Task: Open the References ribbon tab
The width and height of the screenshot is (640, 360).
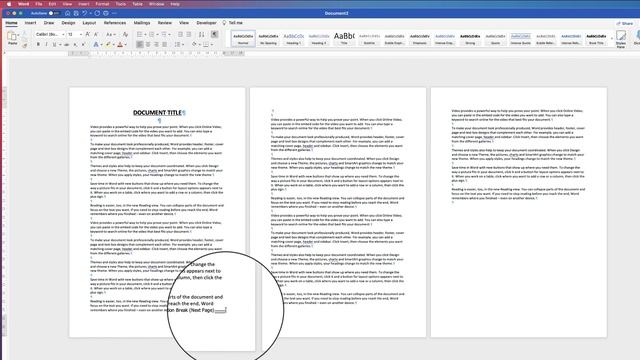Action: 115,23
